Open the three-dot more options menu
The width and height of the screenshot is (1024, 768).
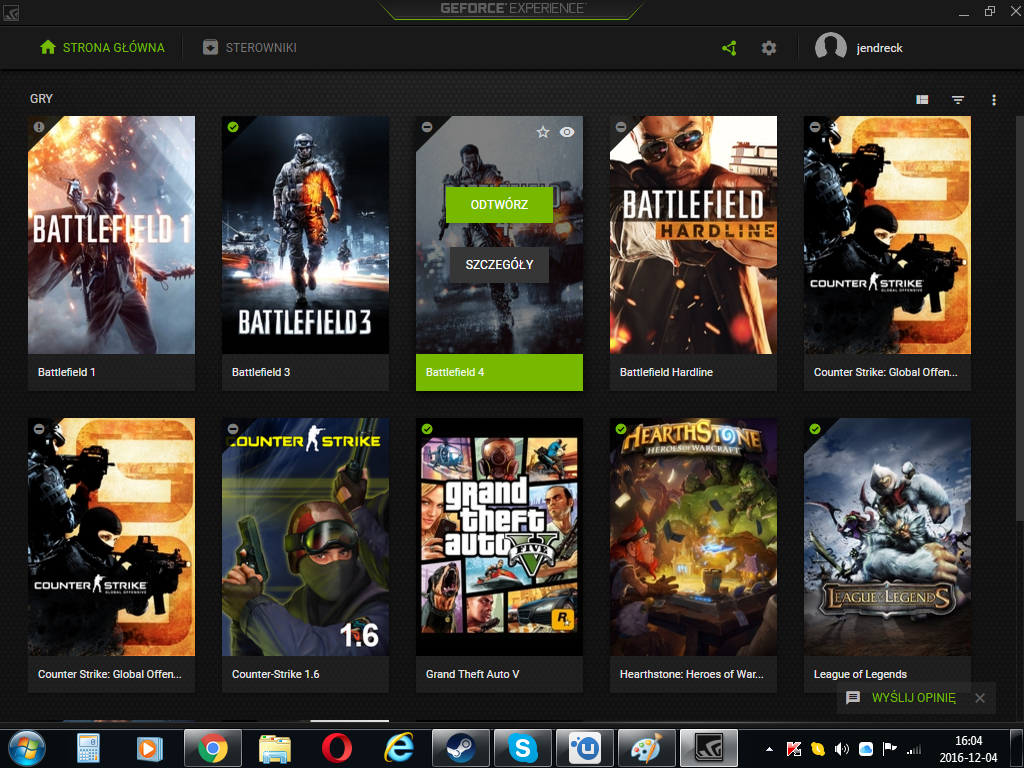[994, 99]
